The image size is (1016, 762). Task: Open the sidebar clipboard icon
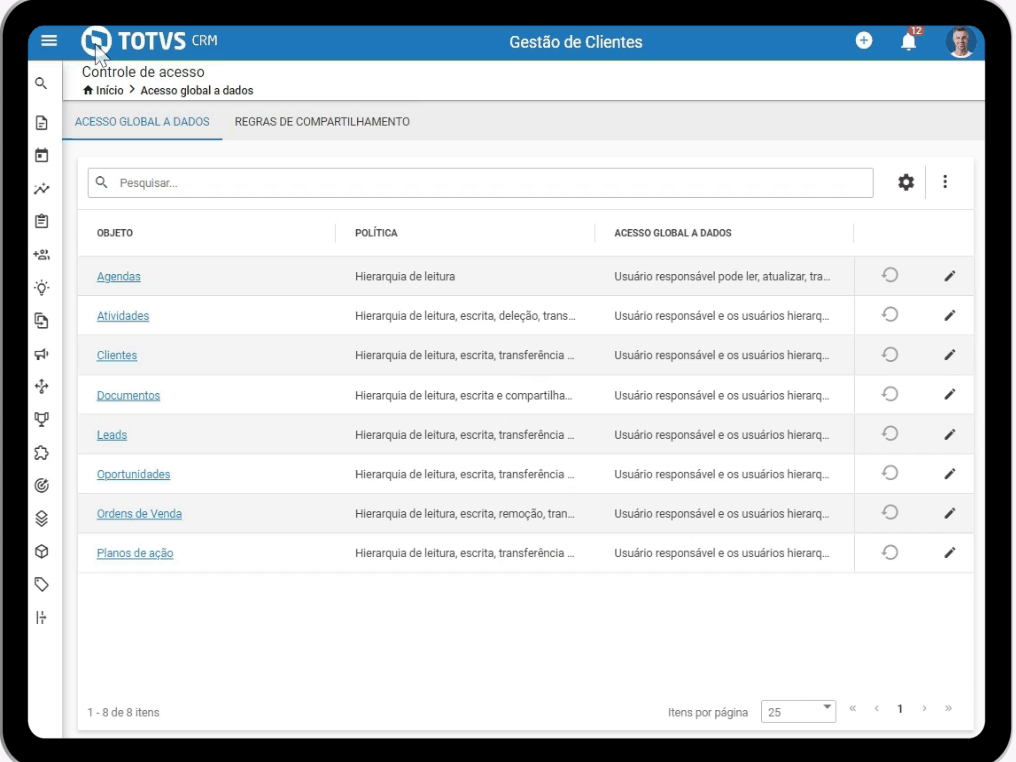[x=41, y=222]
